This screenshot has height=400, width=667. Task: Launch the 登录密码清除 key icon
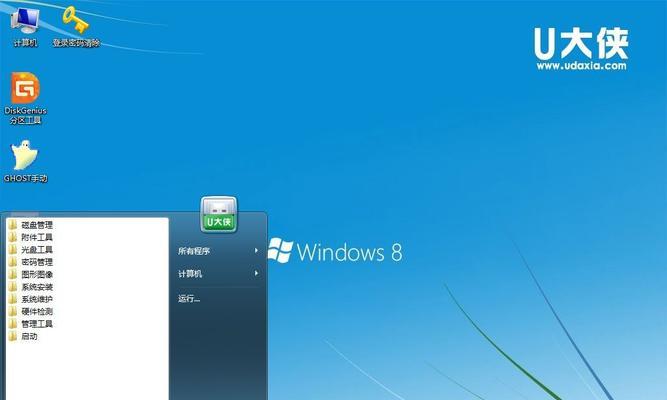pyautogui.click(x=76, y=26)
